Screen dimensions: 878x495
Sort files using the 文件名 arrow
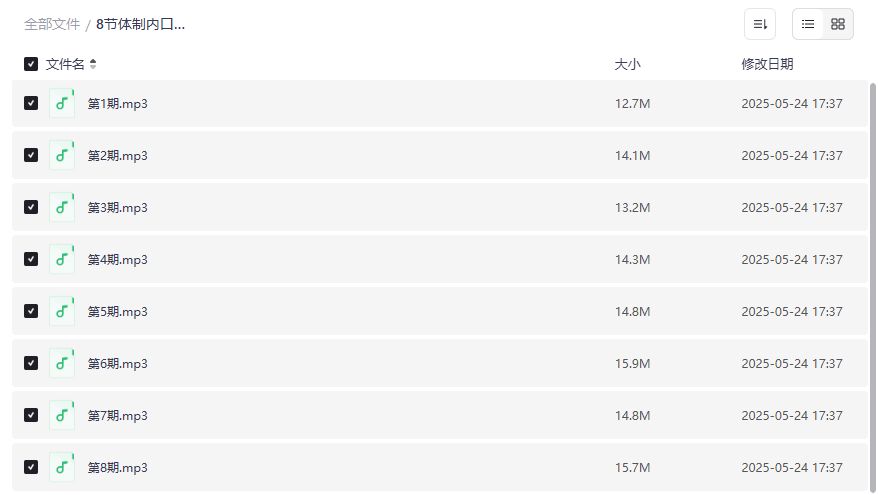click(93, 64)
